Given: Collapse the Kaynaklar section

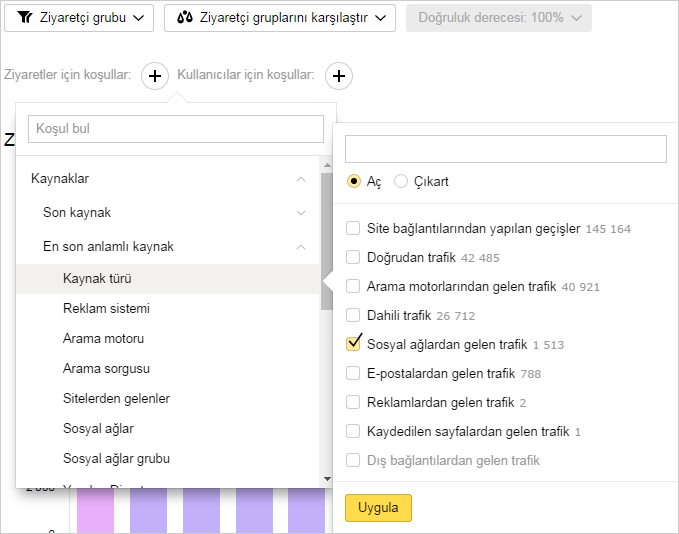Looking at the screenshot, I should pyautogui.click(x=300, y=179).
